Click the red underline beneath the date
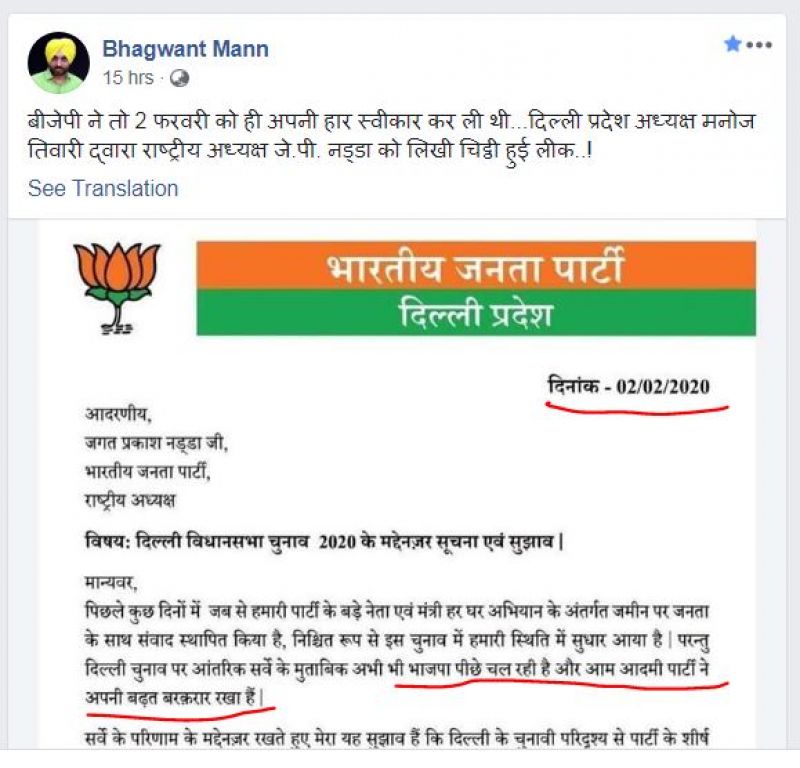Image resolution: width=800 pixels, height=768 pixels. click(x=637, y=408)
